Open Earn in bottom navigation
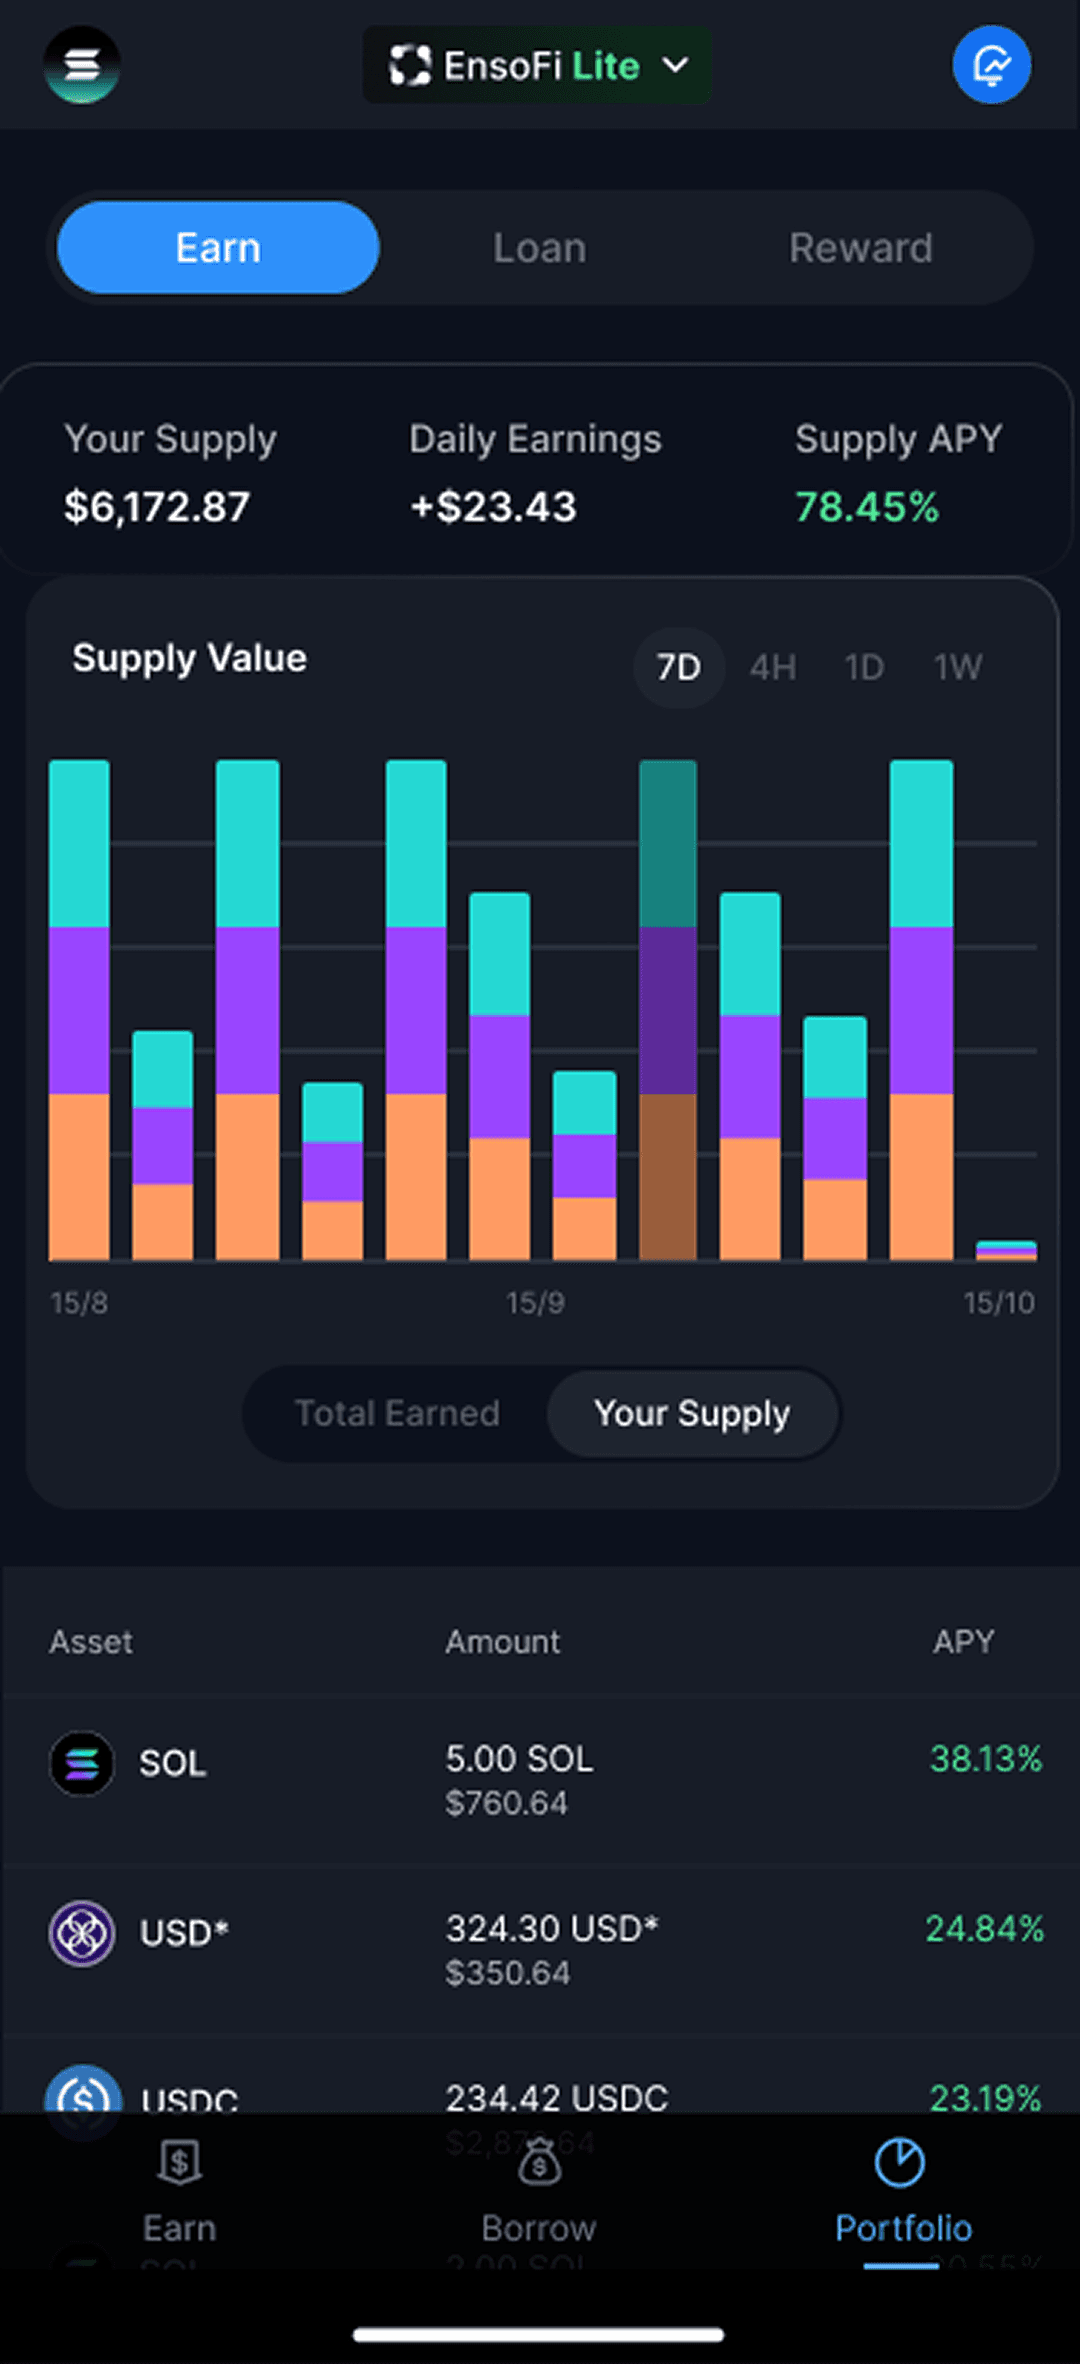This screenshot has height=2364, width=1080. [180, 2190]
